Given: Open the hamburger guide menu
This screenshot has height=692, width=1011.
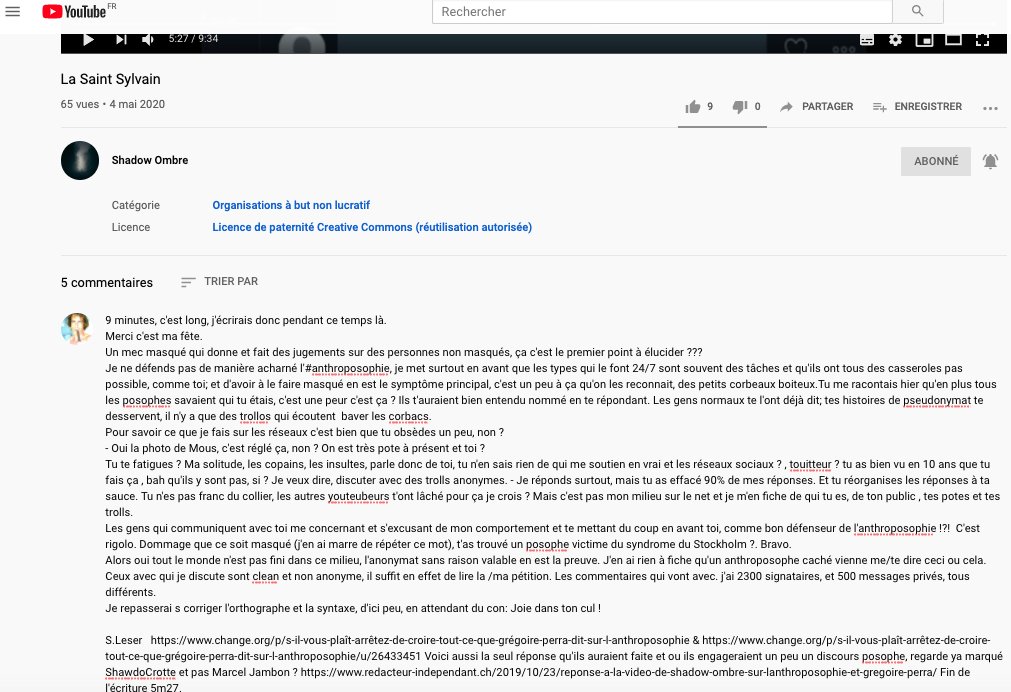Looking at the screenshot, I should (12, 11).
